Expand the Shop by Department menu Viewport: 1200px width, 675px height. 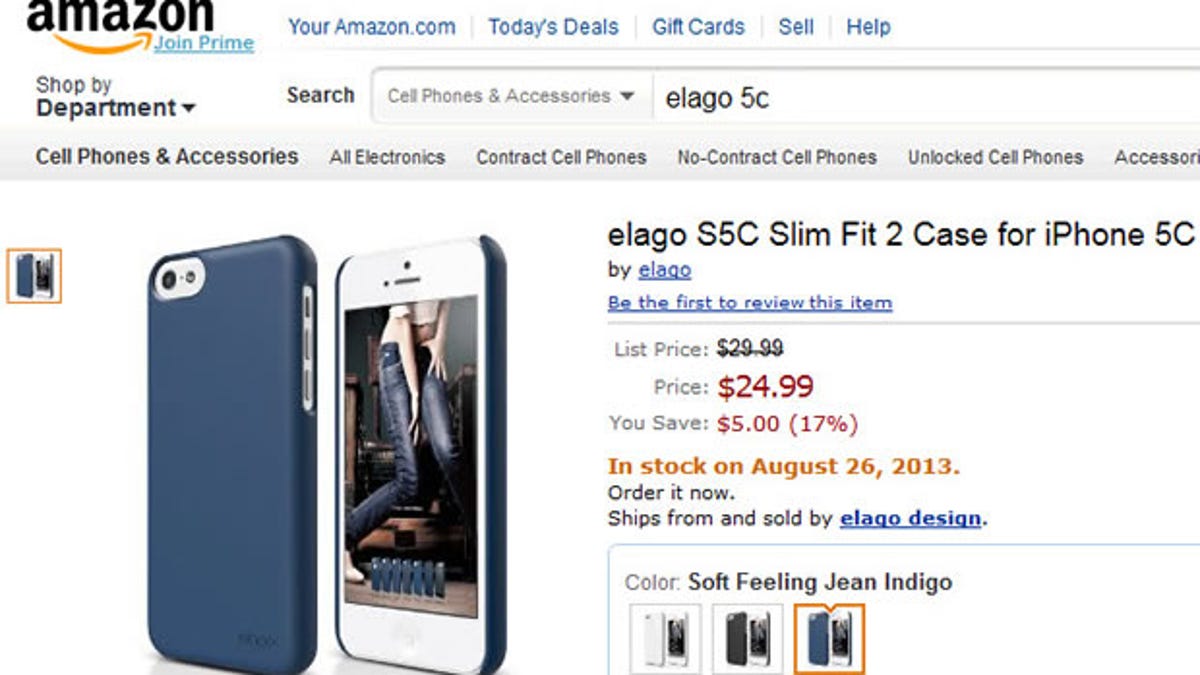(x=115, y=98)
